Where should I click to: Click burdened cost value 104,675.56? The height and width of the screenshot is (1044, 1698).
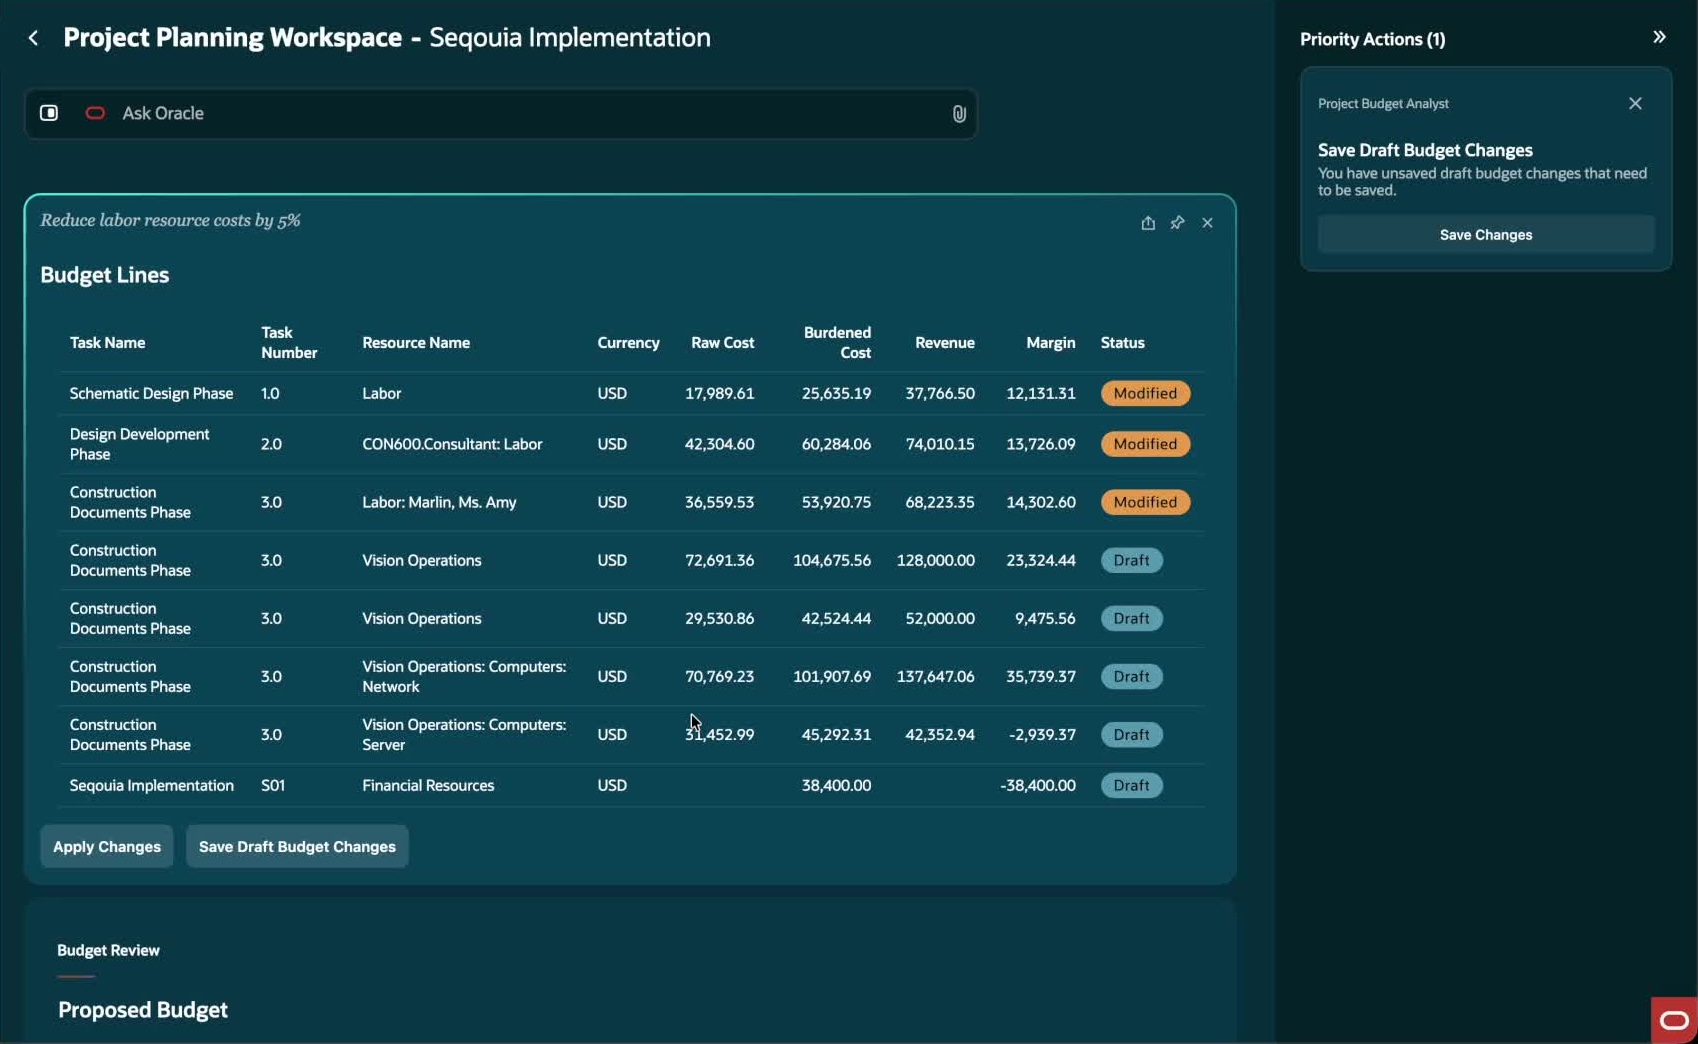coord(832,560)
